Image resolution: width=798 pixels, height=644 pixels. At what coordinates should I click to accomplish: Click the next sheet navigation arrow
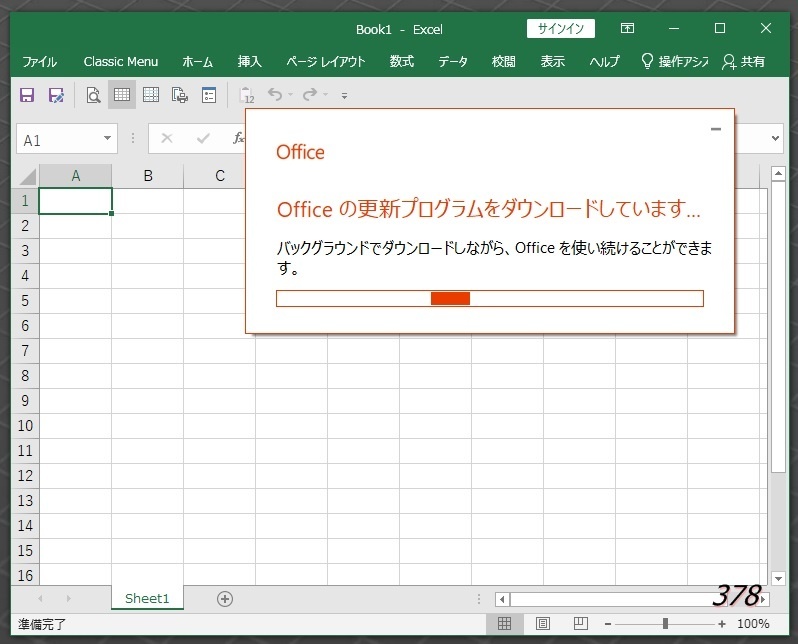69,599
